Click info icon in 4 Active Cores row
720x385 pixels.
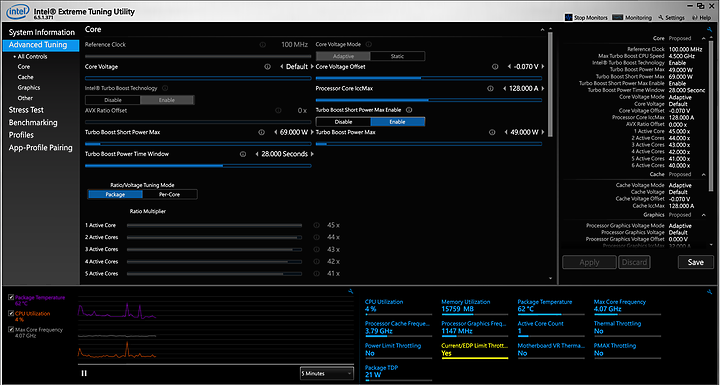click(316, 261)
